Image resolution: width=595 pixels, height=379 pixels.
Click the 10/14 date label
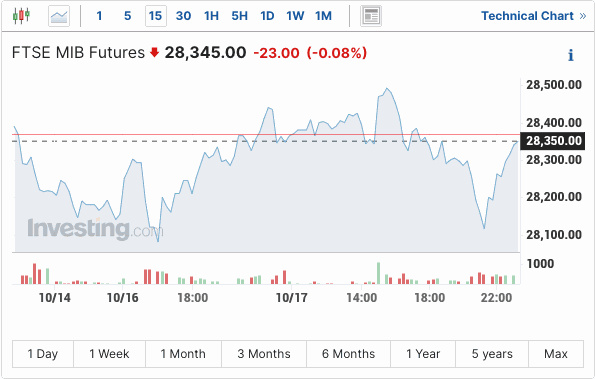55,297
